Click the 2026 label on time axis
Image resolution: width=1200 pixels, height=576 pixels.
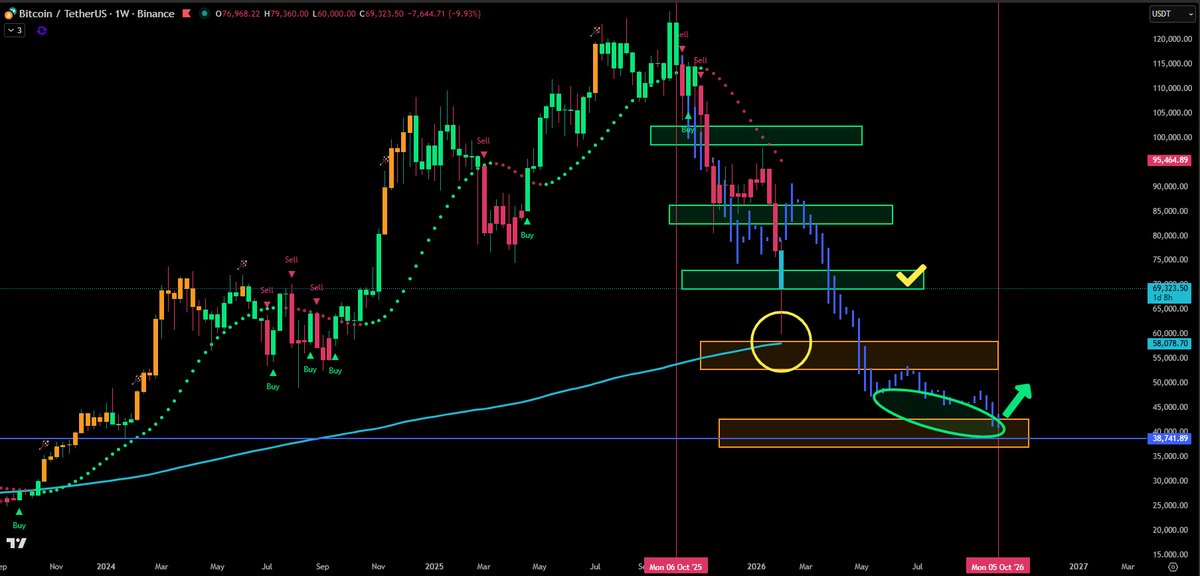[754, 566]
